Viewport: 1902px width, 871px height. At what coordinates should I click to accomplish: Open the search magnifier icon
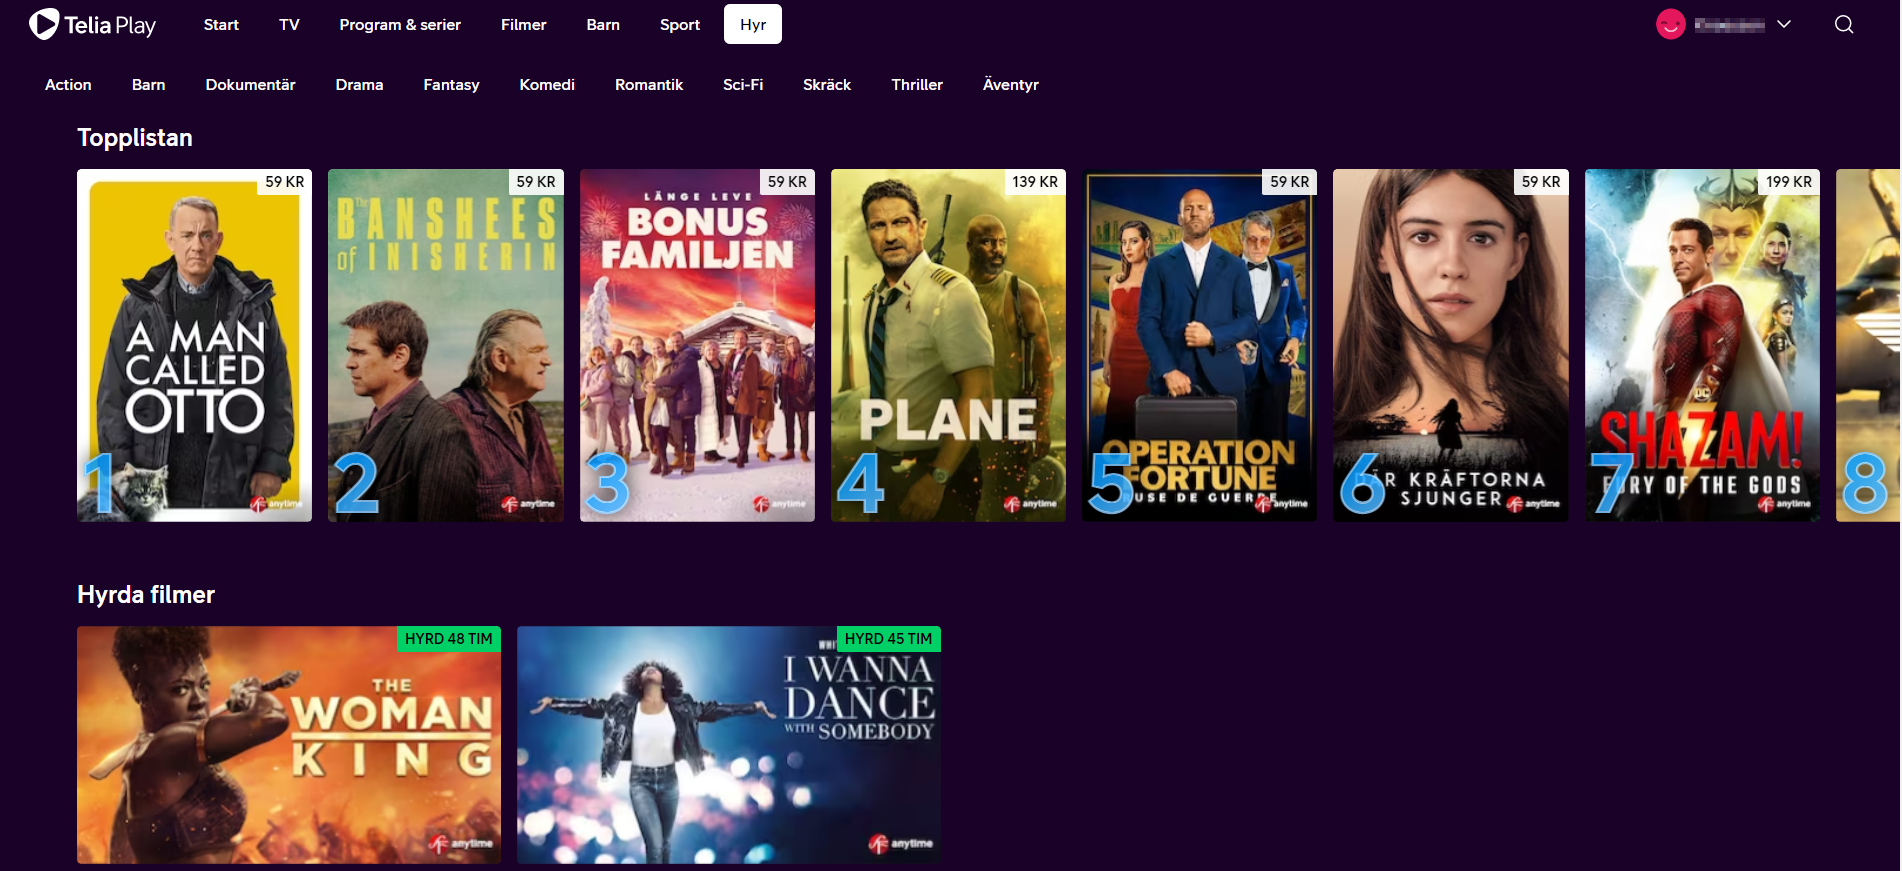1844,25
